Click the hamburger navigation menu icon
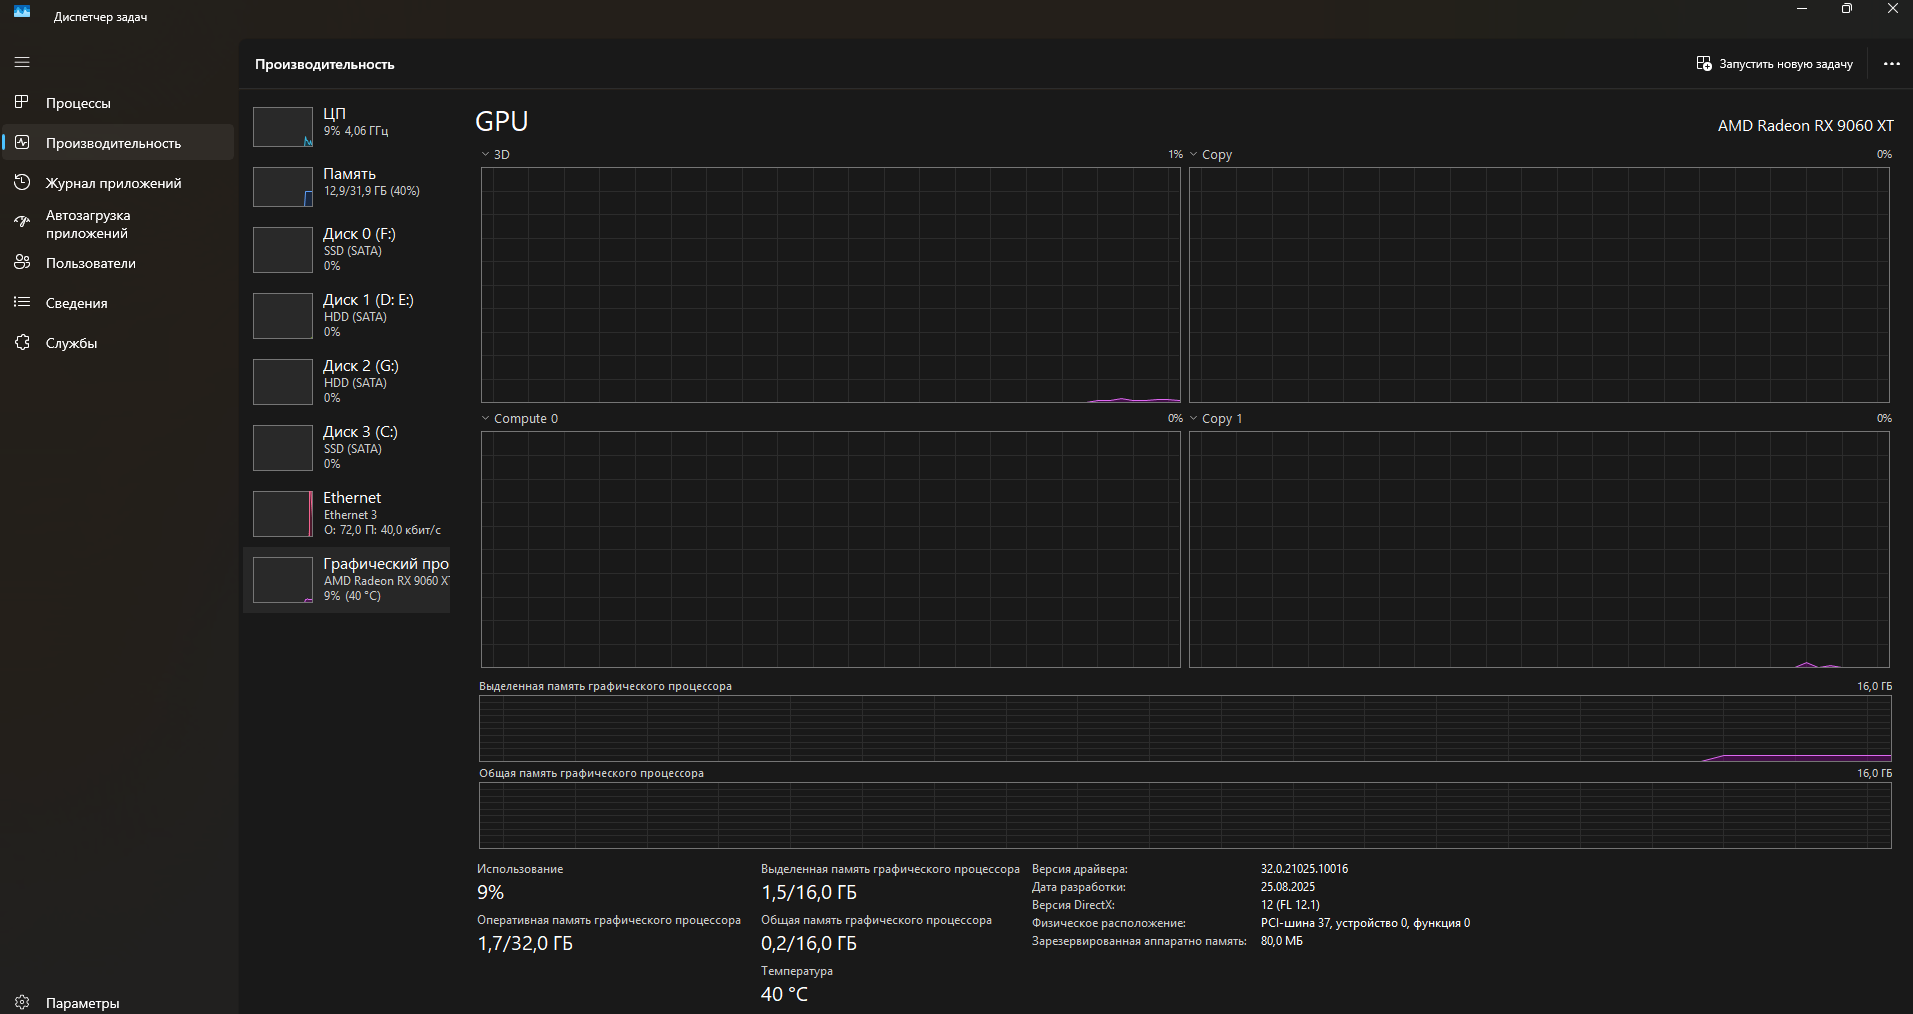 pyautogui.click(x=22, y=62)
